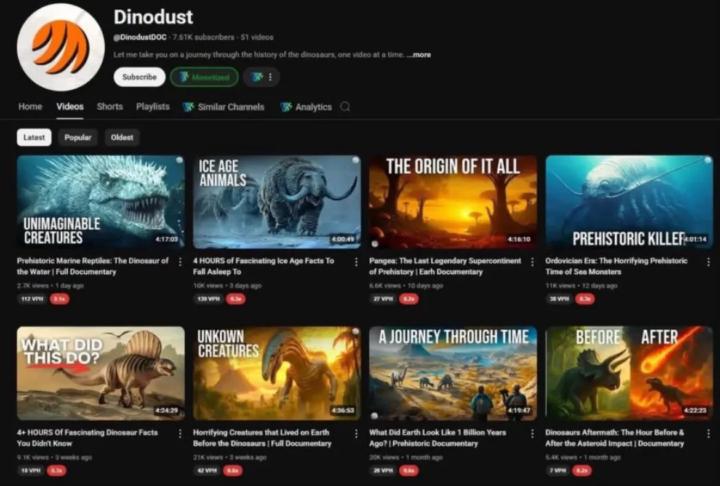Viewport: 720px width, 486px height.
Task: Play the WHAT DID THIS DO? thumbnail
Action: click(x=101, y=373)
